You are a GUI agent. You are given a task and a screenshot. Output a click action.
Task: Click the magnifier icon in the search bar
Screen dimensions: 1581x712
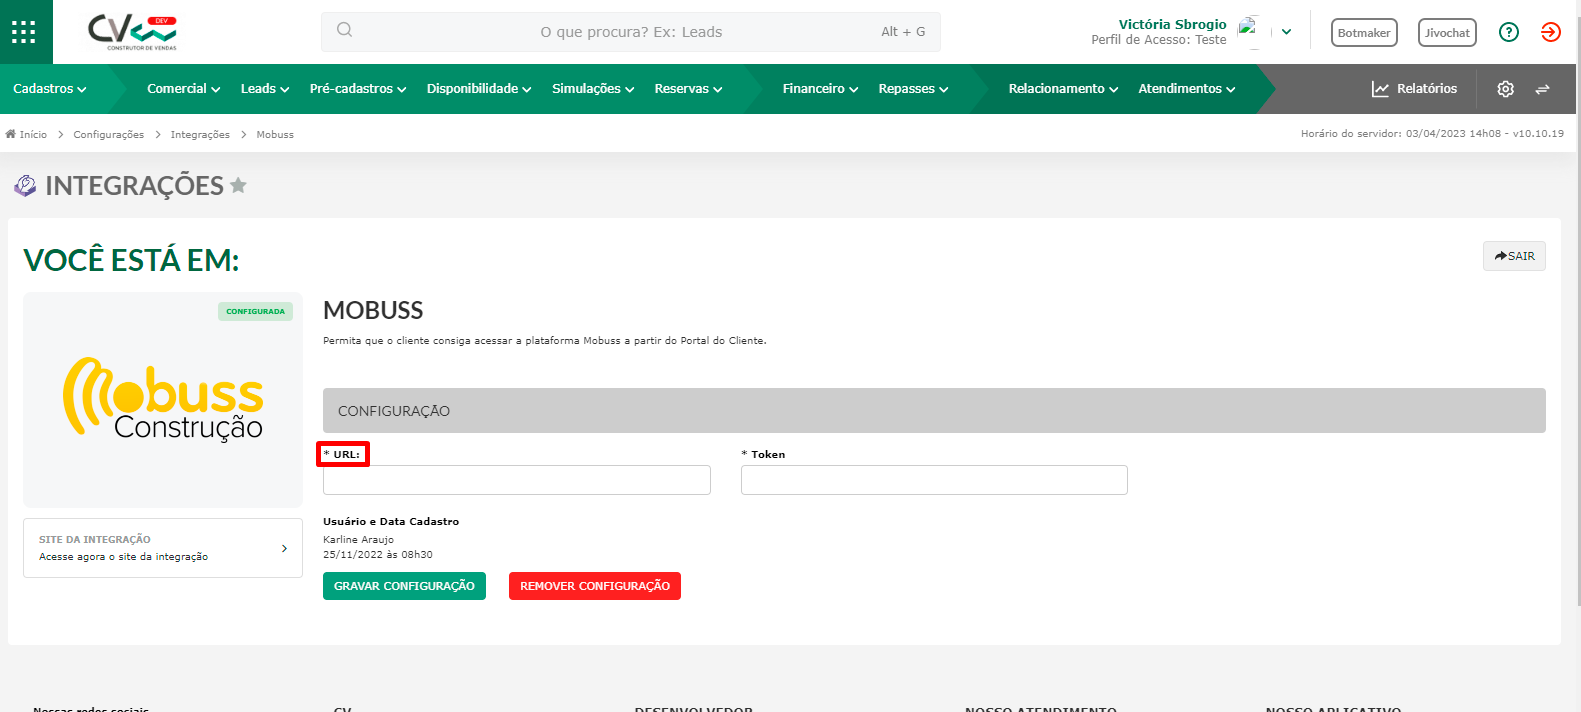pos(344,30)
